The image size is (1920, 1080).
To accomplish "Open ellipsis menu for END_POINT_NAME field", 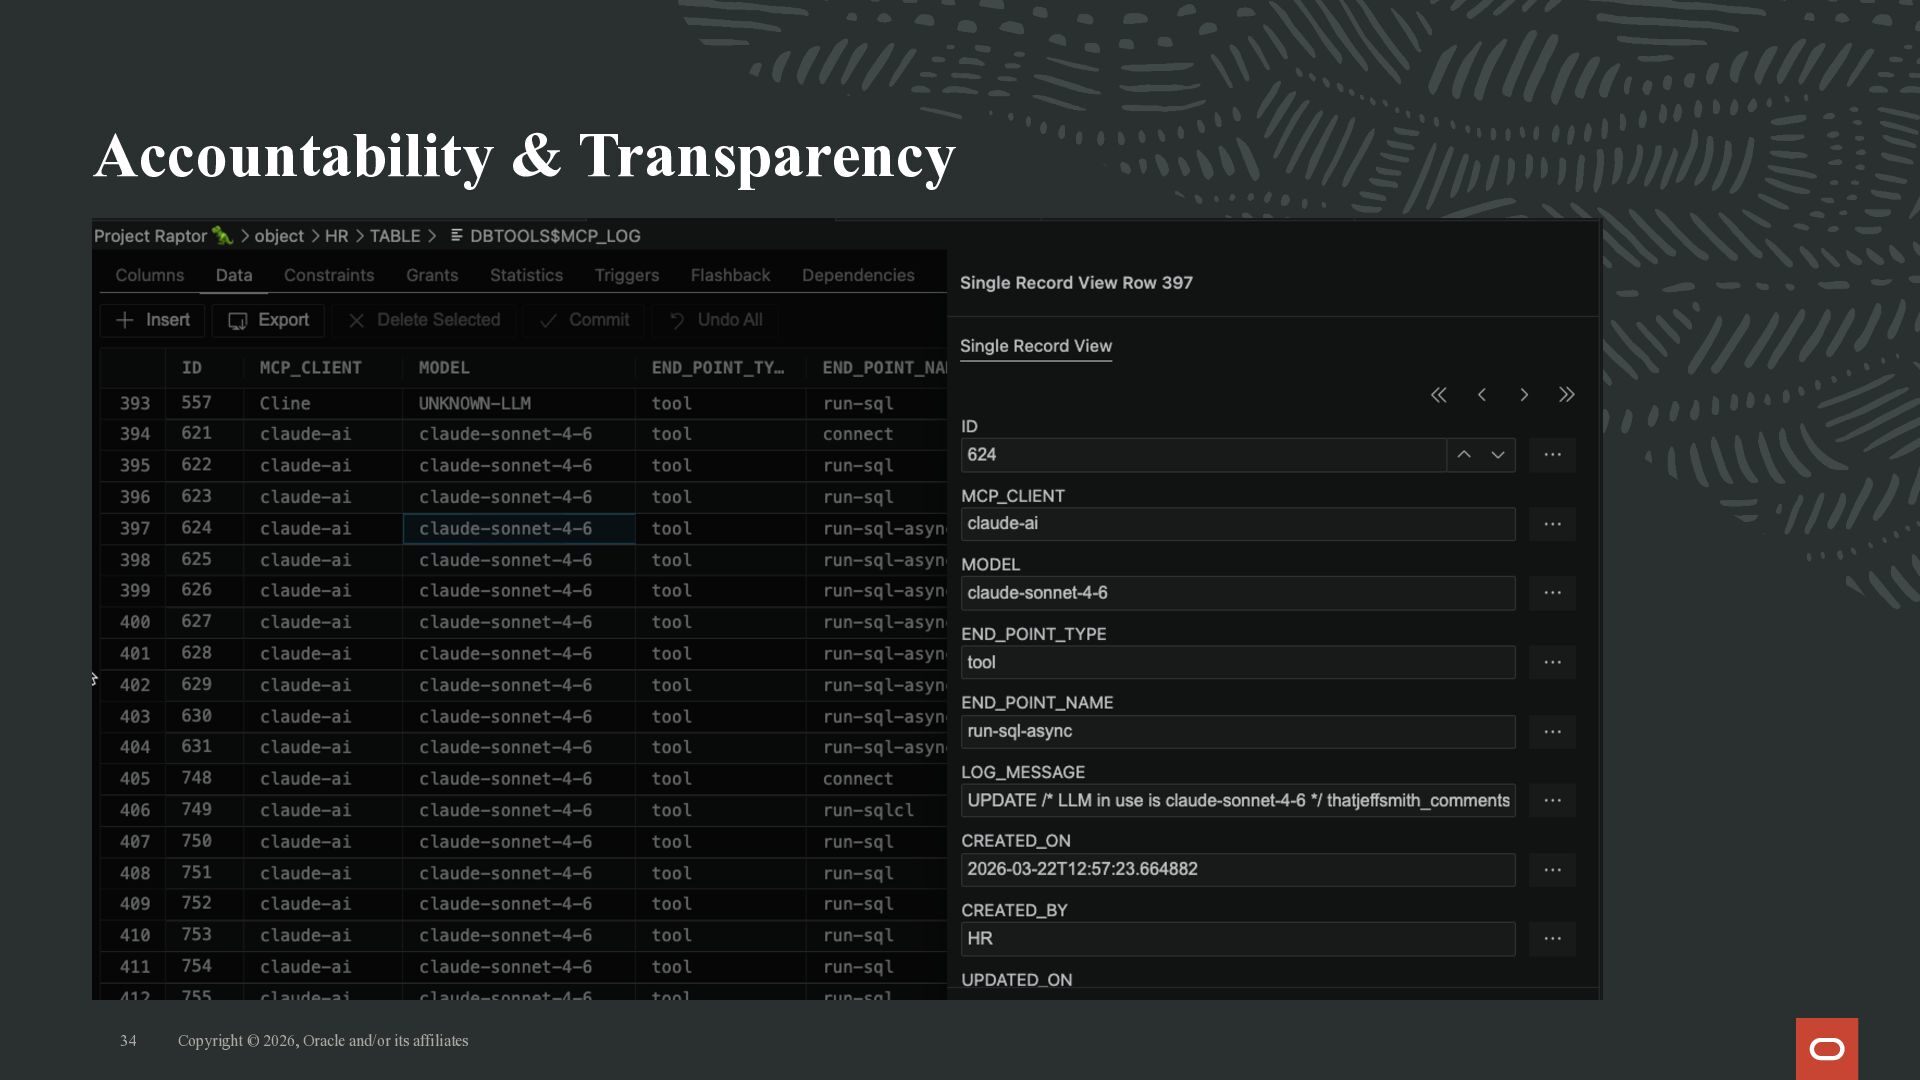I will pos(1552,732).
